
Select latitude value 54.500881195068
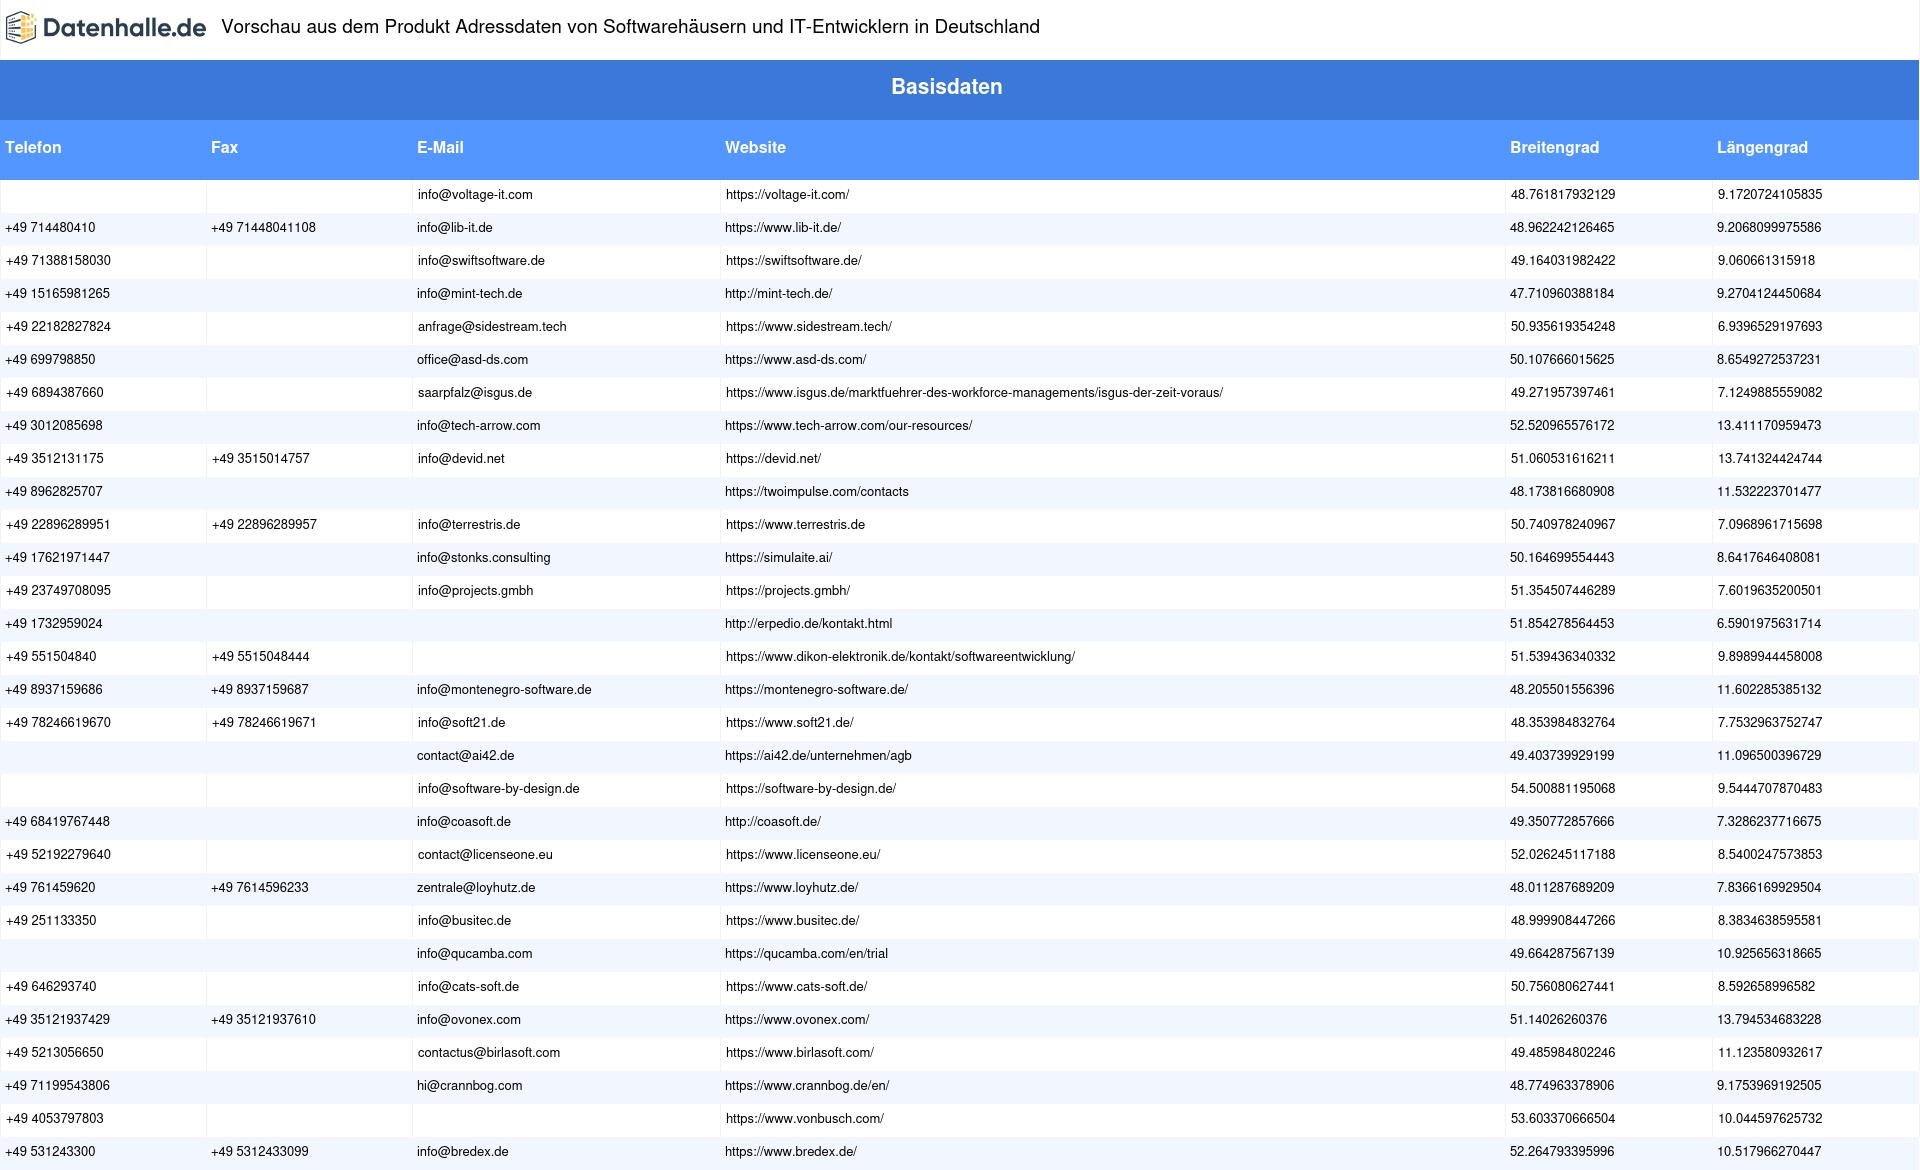pos(1563,789)
